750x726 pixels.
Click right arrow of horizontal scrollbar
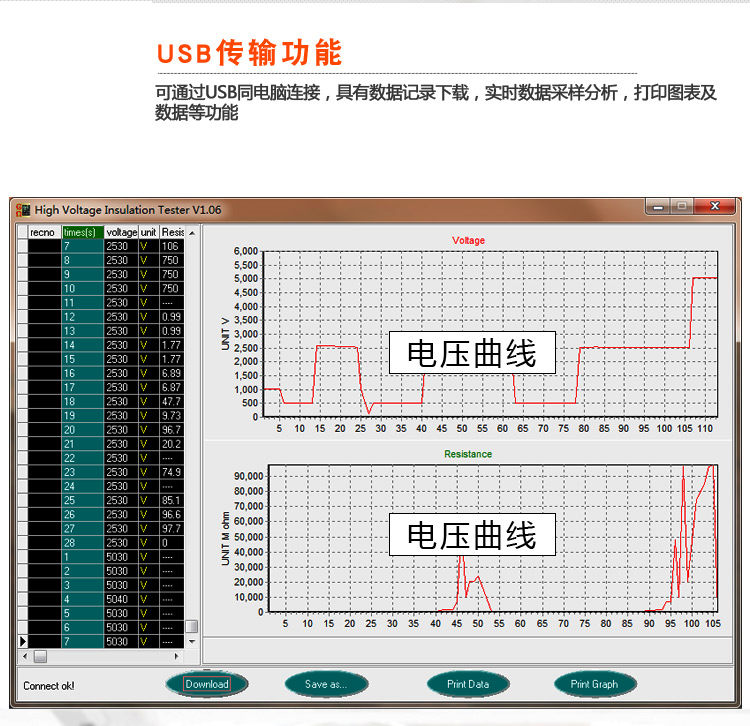point(178,656)
